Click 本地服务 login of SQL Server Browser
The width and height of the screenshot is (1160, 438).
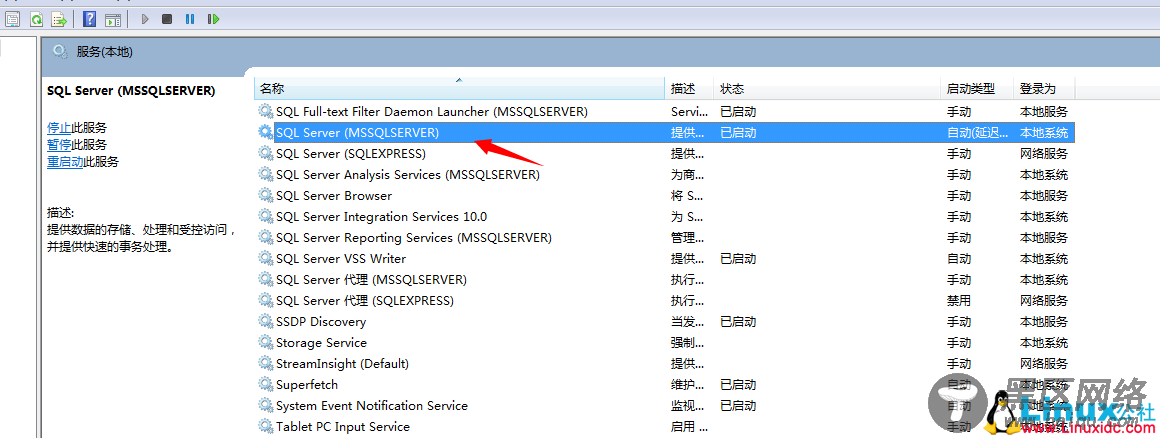(x=1044, y=195)
